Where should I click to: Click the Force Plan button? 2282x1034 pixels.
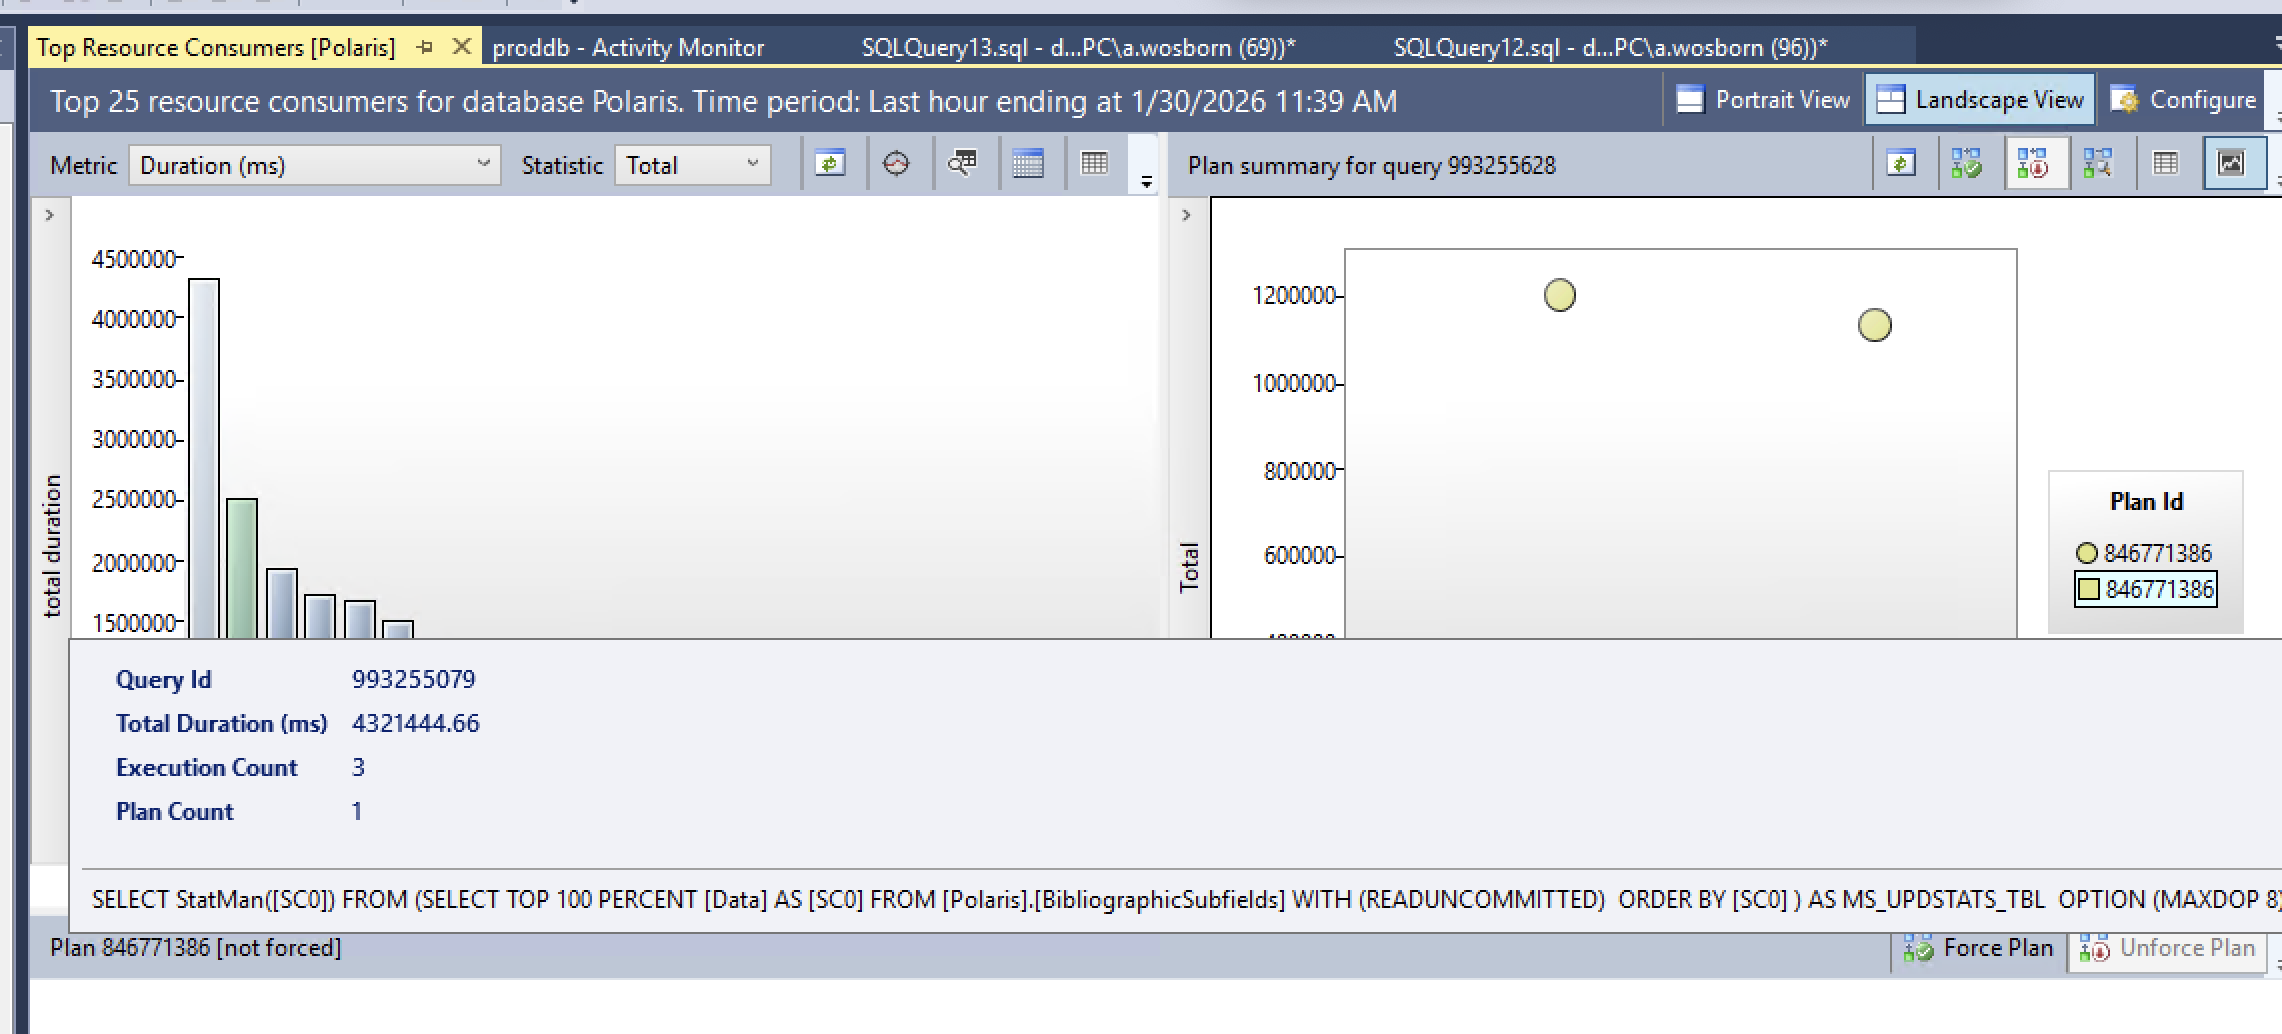[x=1979, y=948]
